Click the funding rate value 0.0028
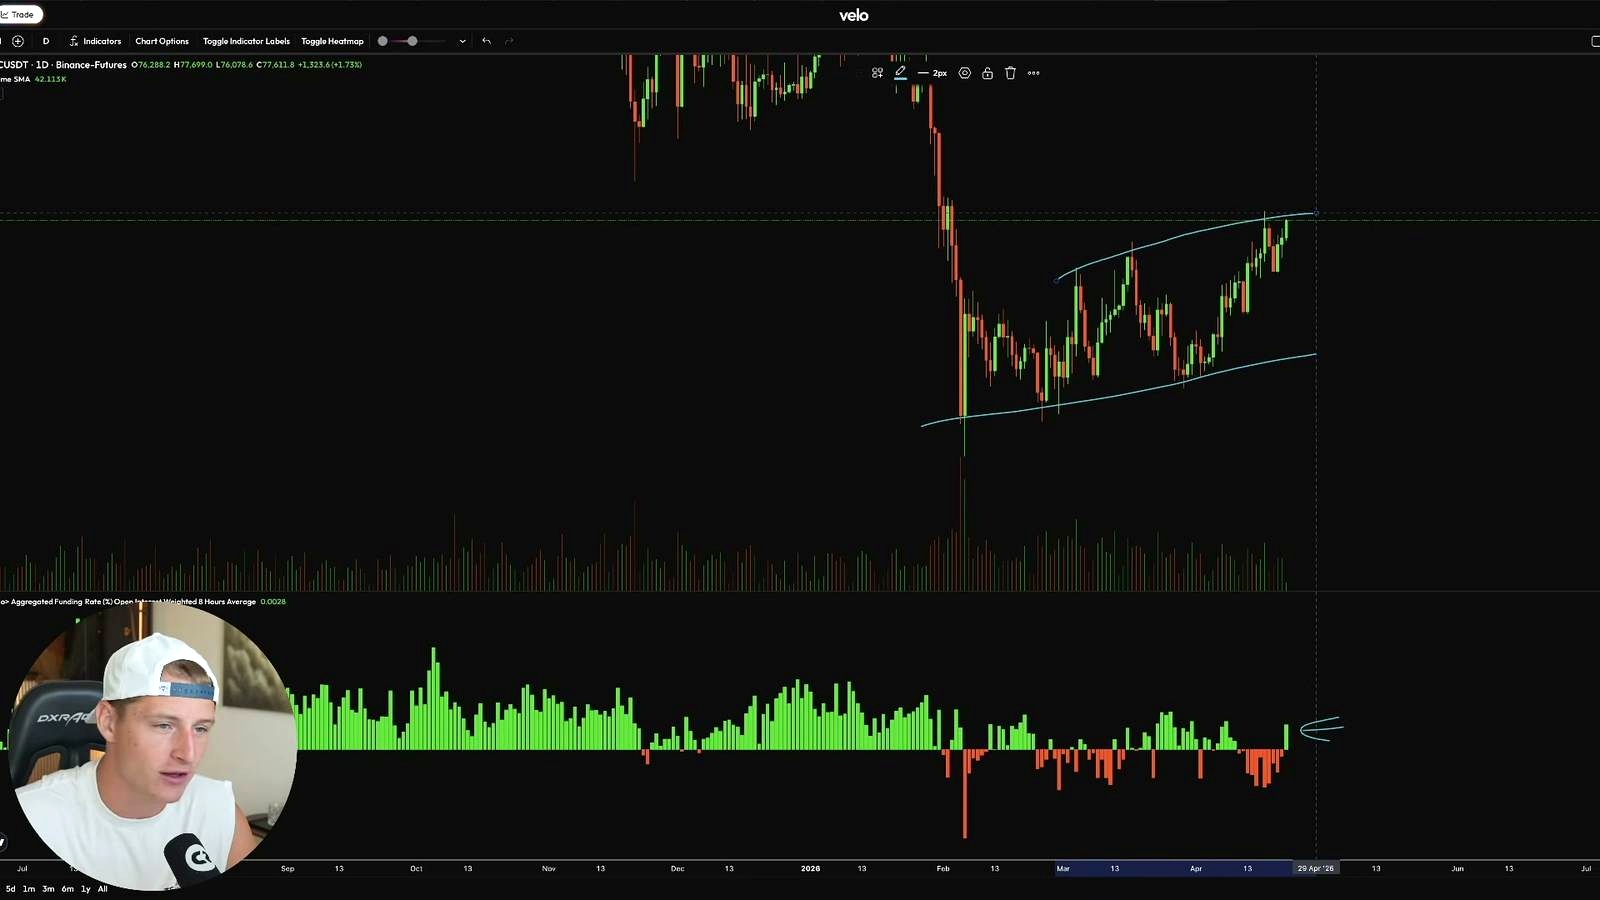Image resolution: width=1600 pixels, height=900 pixels. (273, 602)
